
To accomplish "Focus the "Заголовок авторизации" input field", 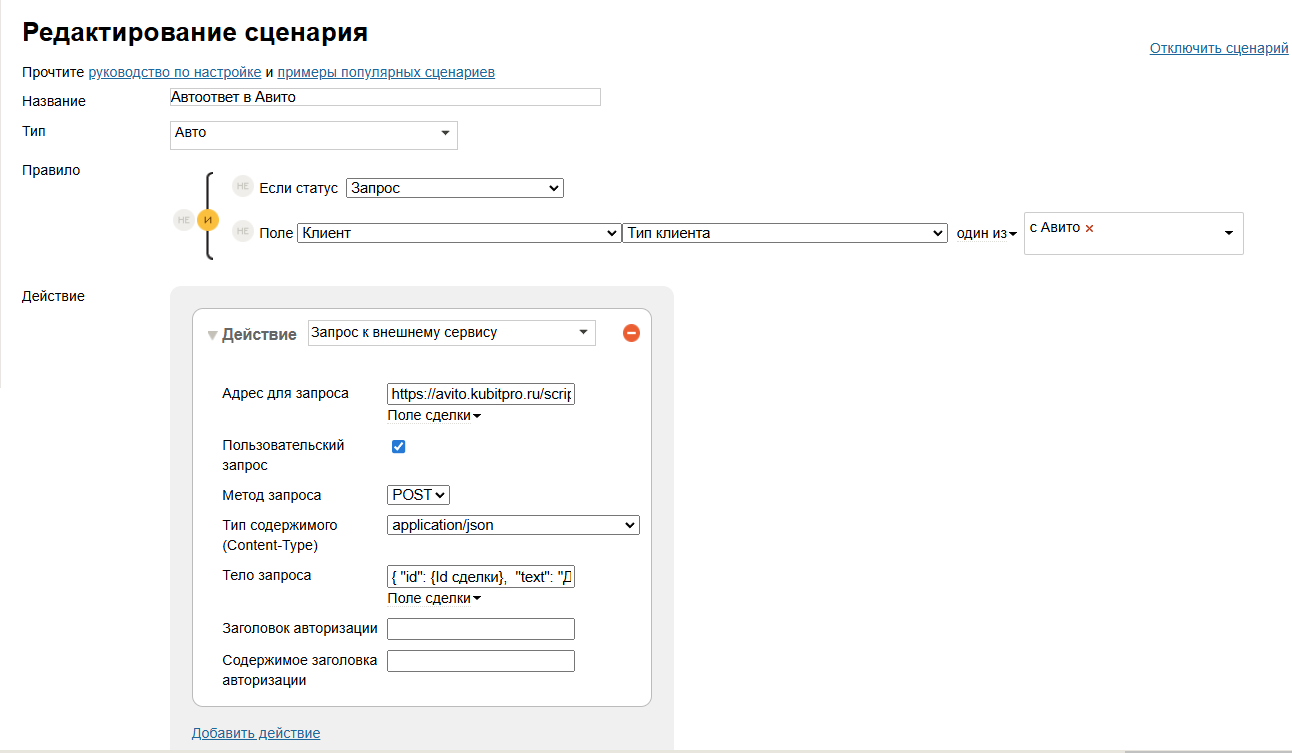I will [480, 629].
